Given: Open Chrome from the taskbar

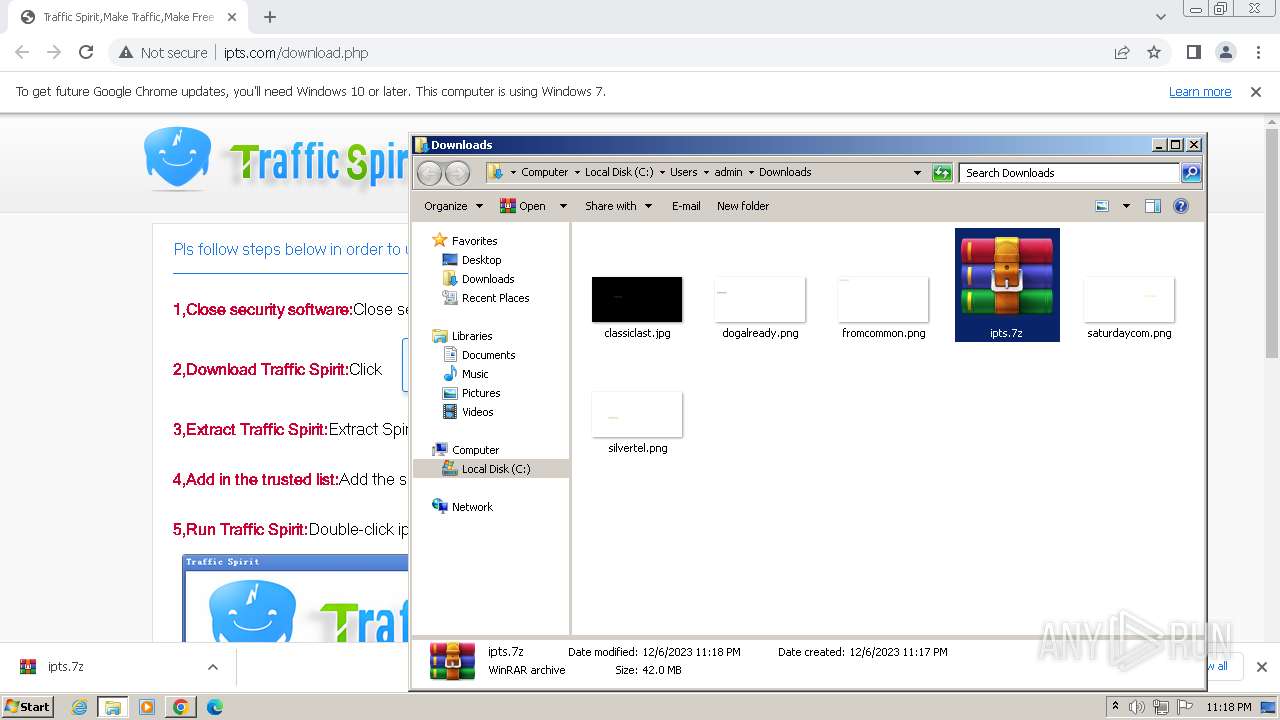Looking at the screenshot, I should 180,707.
